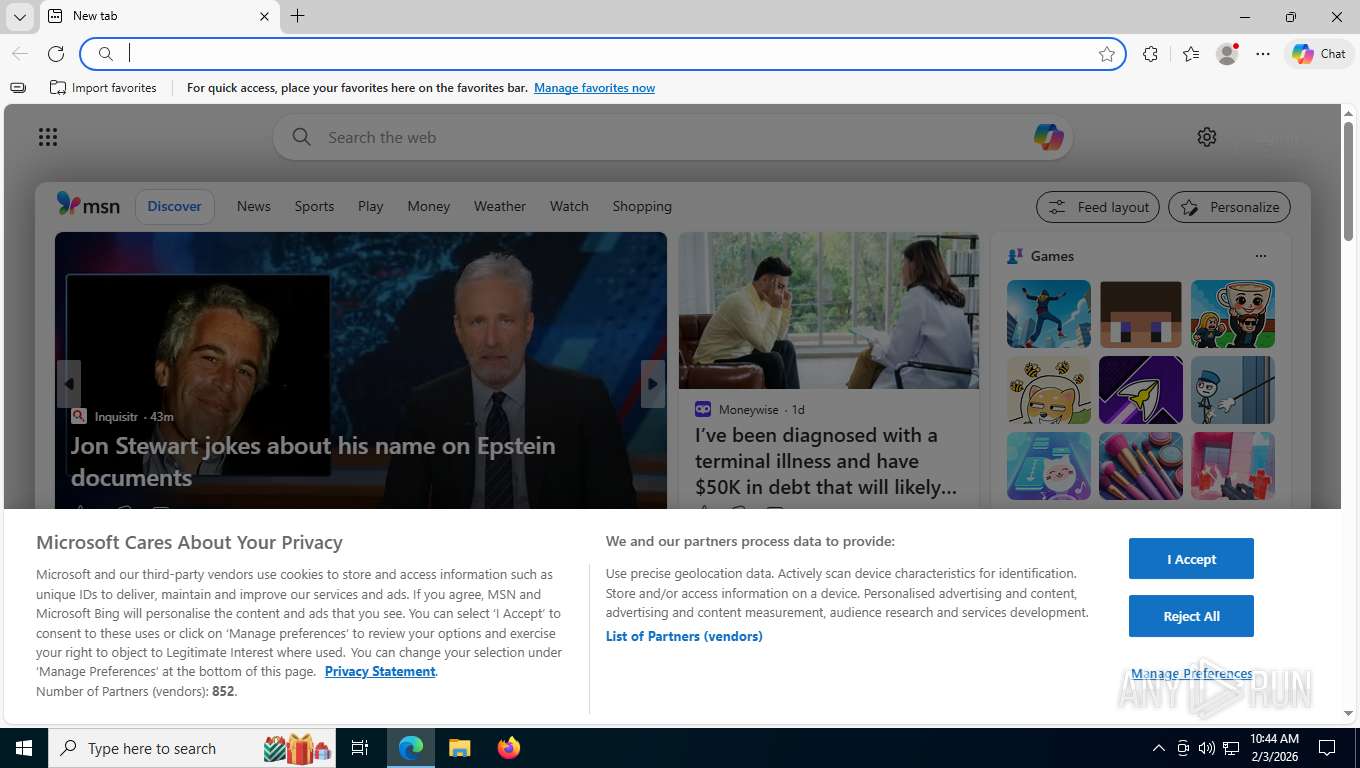Image resolution: width=1360 pixels, height=768 pixels.
Task: Switch to the Sports tab
Action: 314,206
